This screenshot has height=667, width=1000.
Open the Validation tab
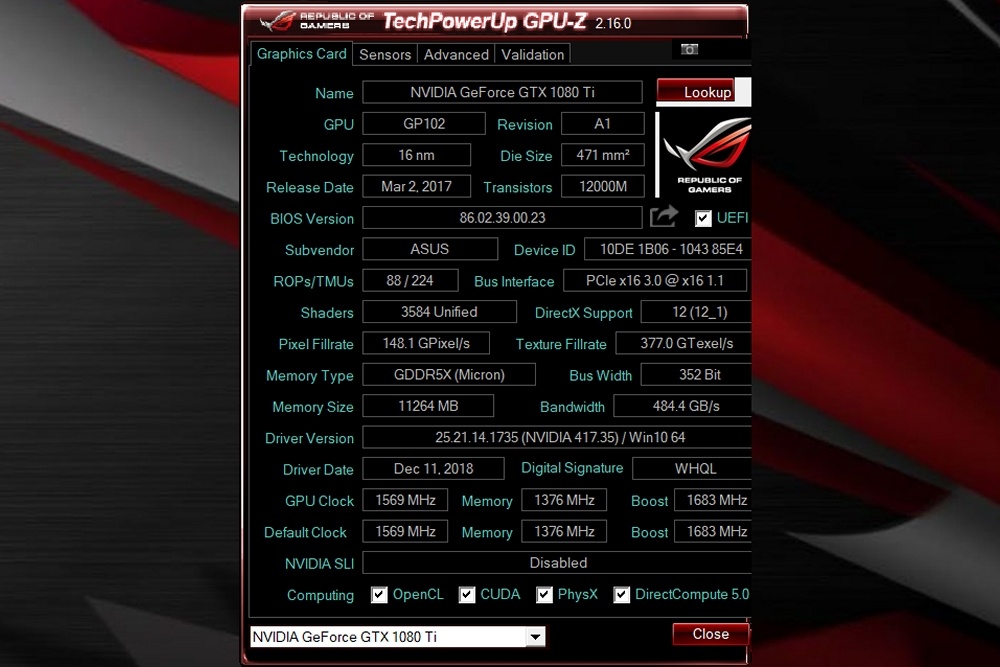coord(533,55)
